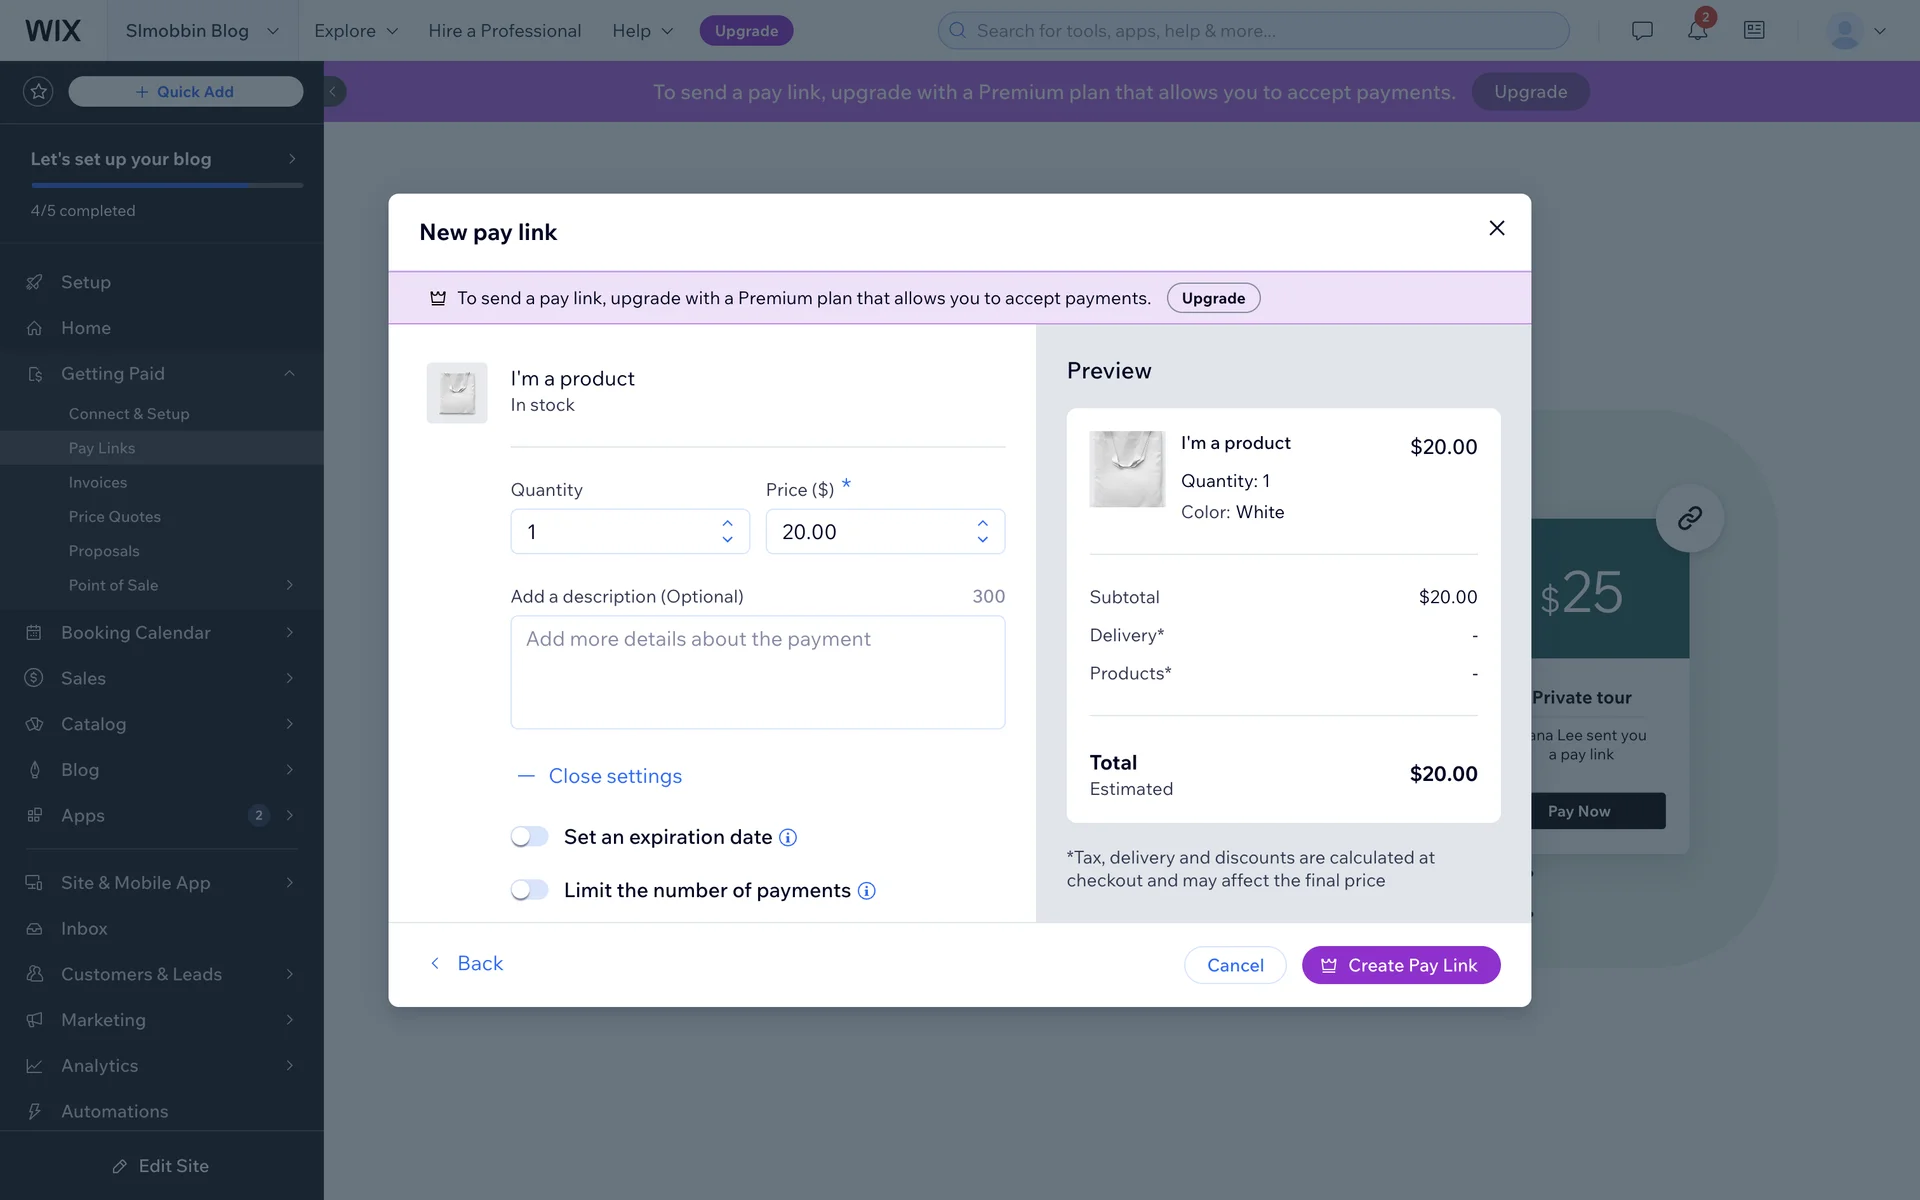This screenshot has height=1200, width=1920.
Task: Click info icon beside Limit number of payments
Action: point(867,891)
